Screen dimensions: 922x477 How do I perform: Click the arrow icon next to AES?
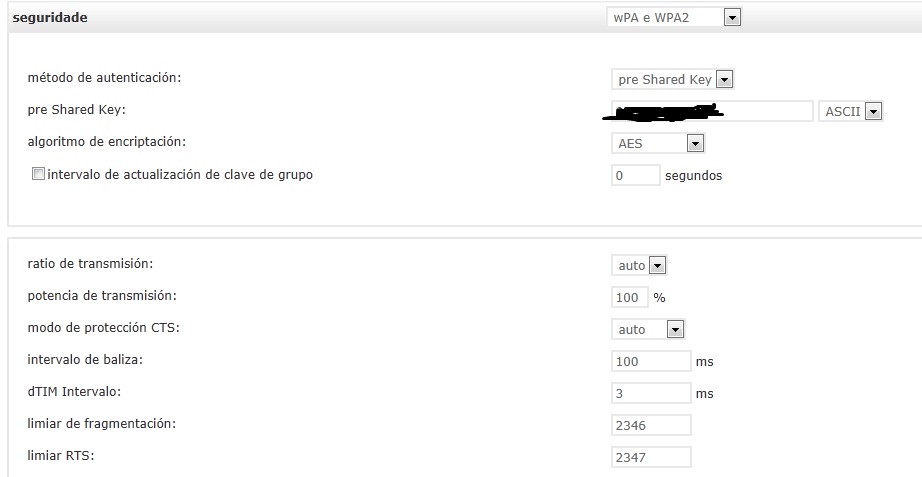[695, 144]
